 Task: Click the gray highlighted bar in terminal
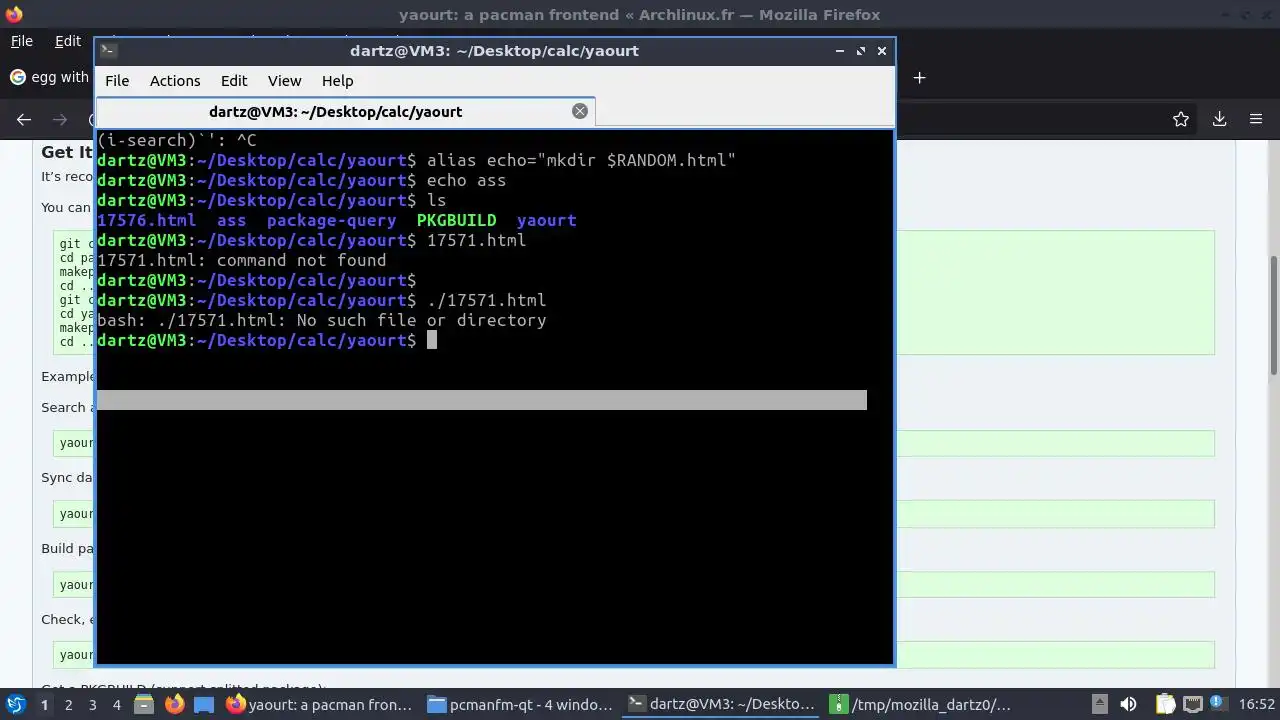tap(482, 400)
